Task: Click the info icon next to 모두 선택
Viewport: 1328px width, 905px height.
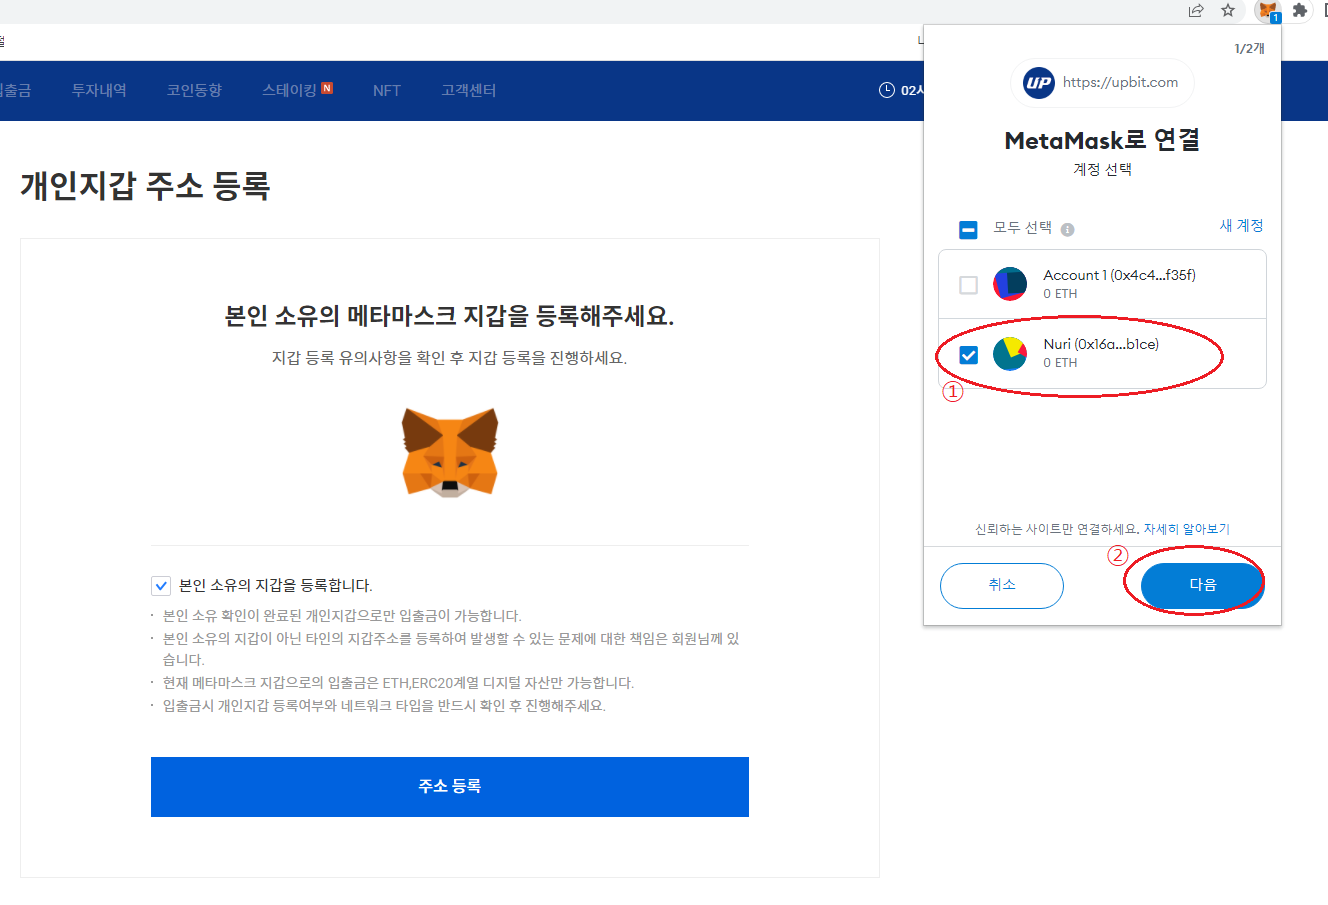Action: [x=1067, y=229]
